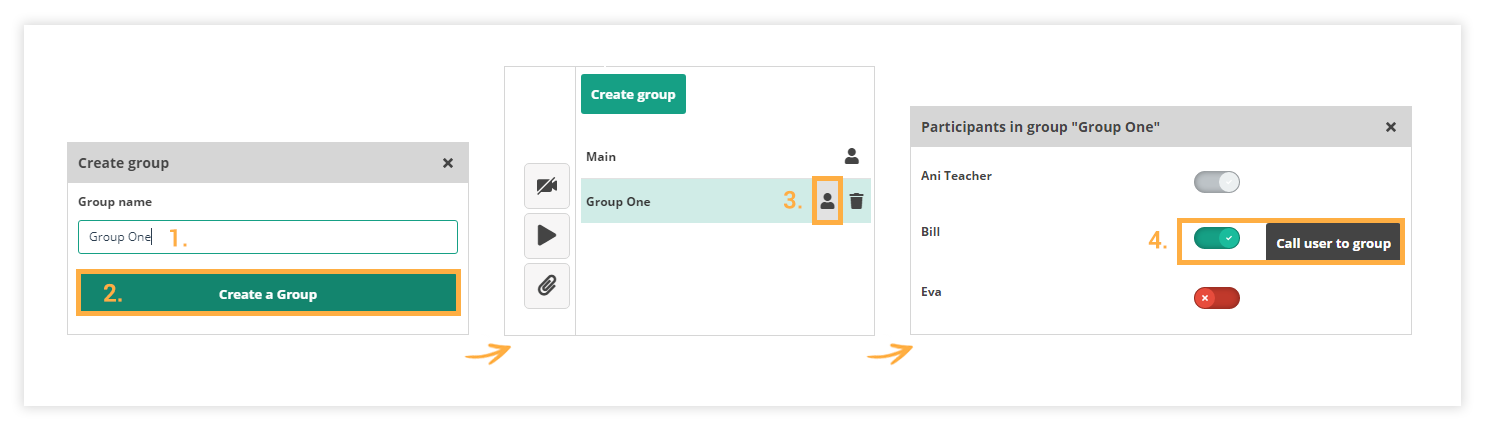The height and width of the screenshot is (431, 1485).
Task: Click the paperclip attachment icon
Action: [547, 286]
